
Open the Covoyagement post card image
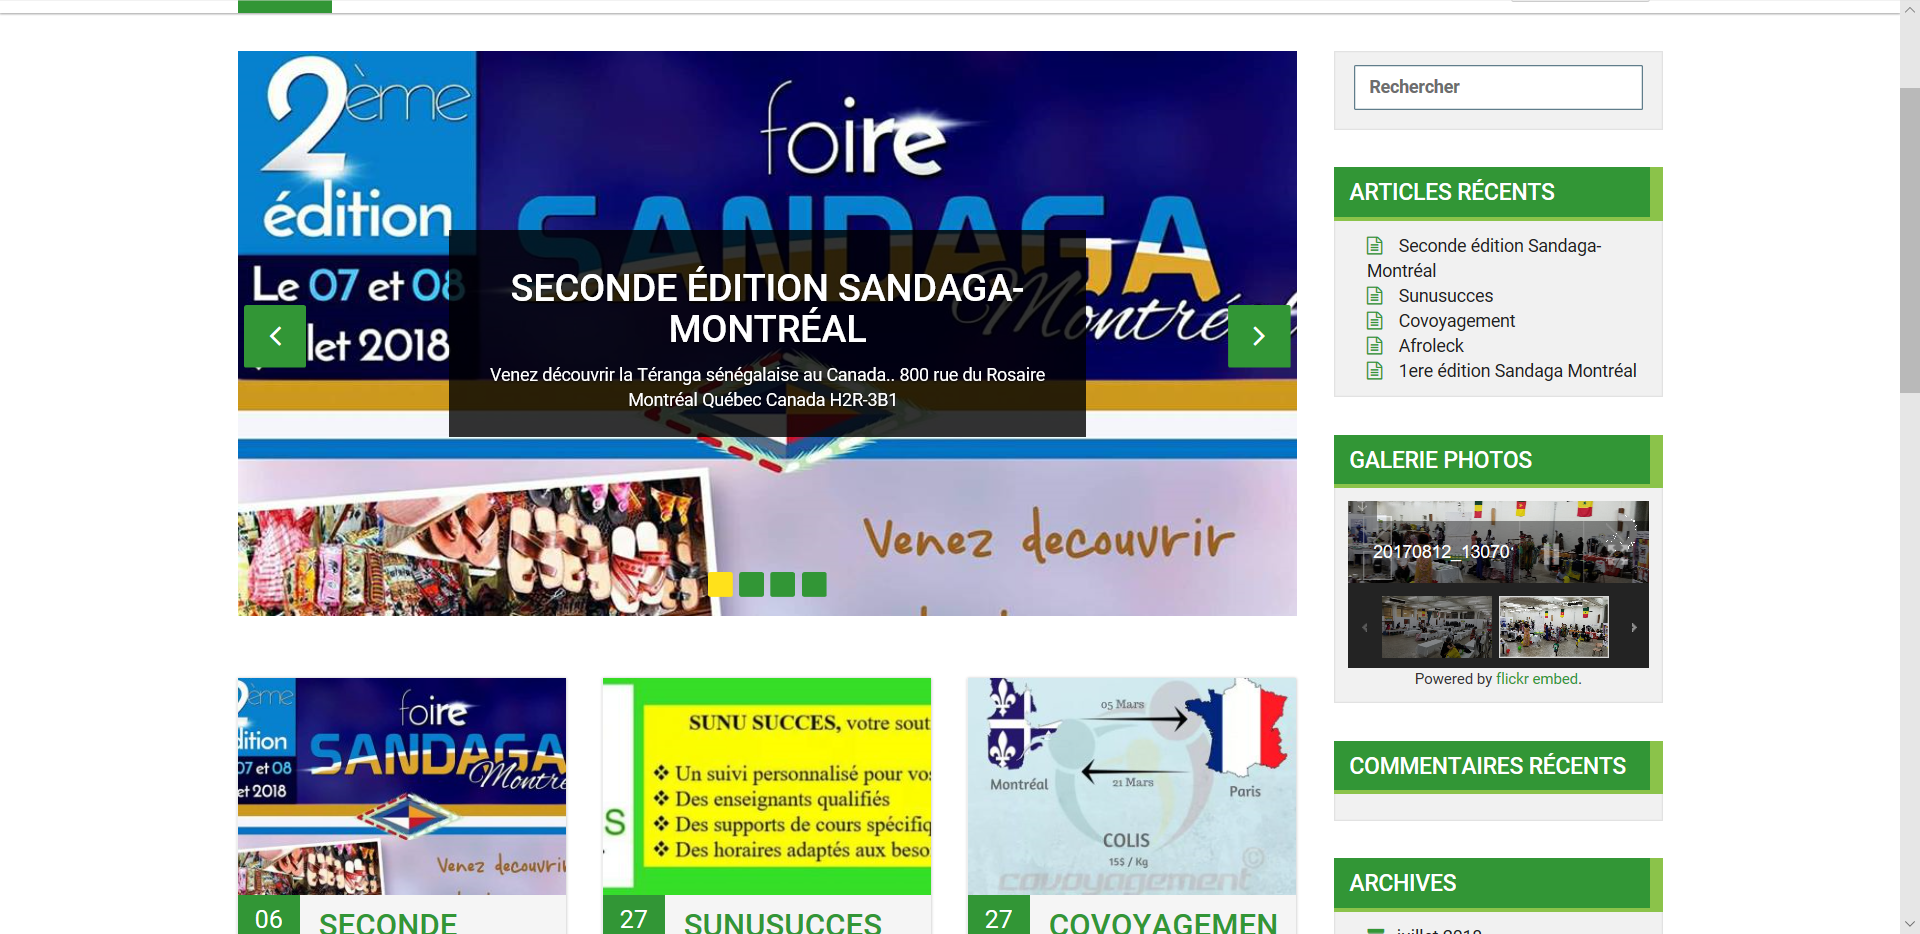point(1132,786)
